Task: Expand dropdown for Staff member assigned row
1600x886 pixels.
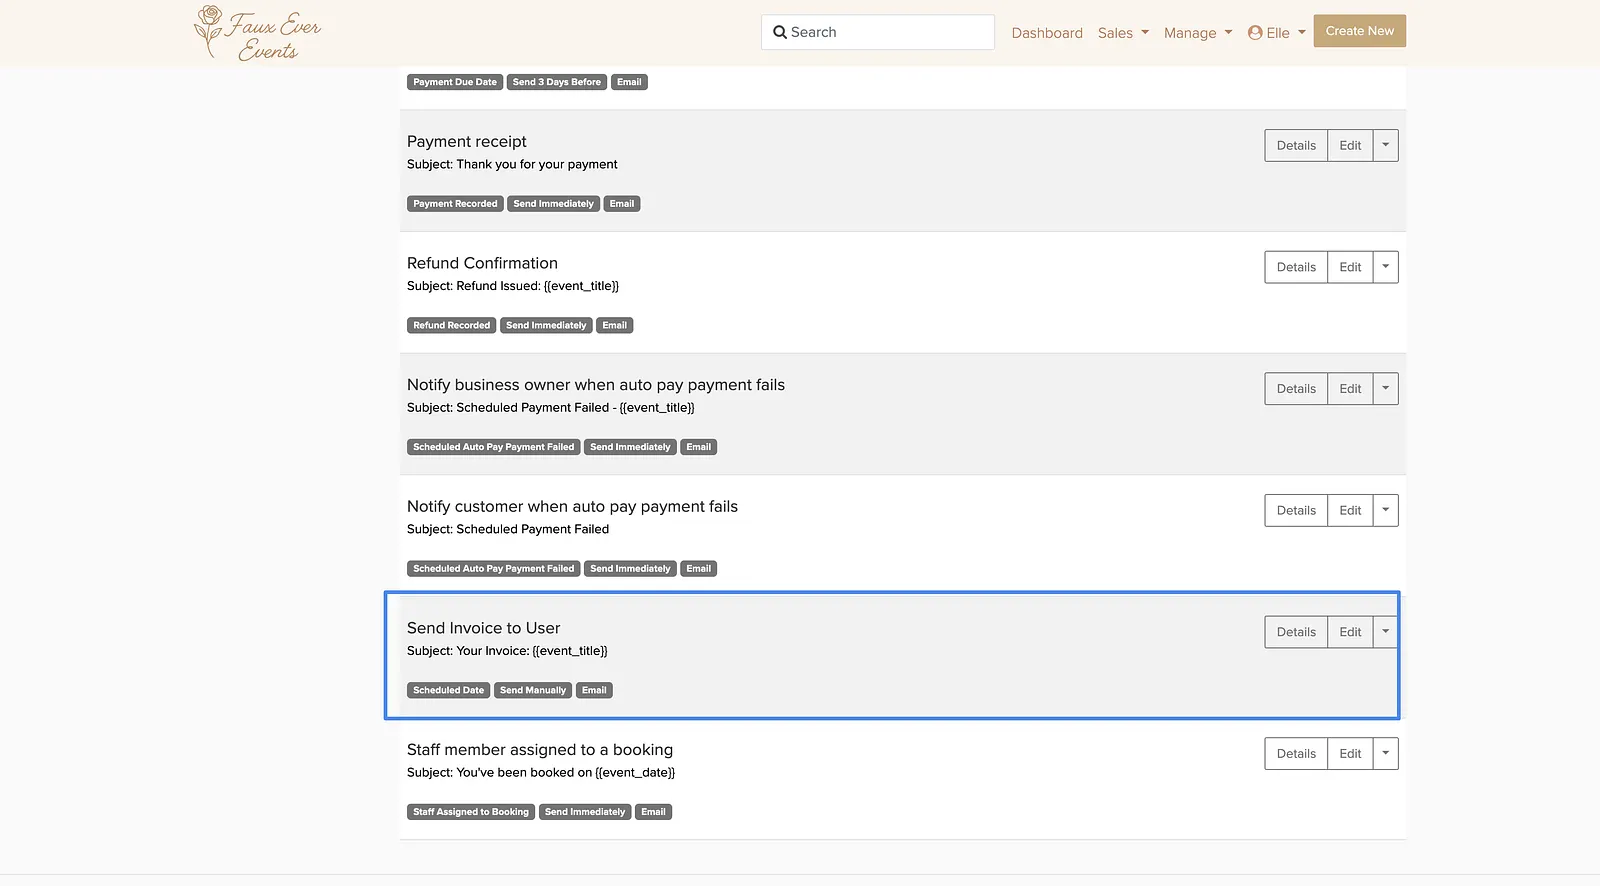Action: pos(1385,754)
